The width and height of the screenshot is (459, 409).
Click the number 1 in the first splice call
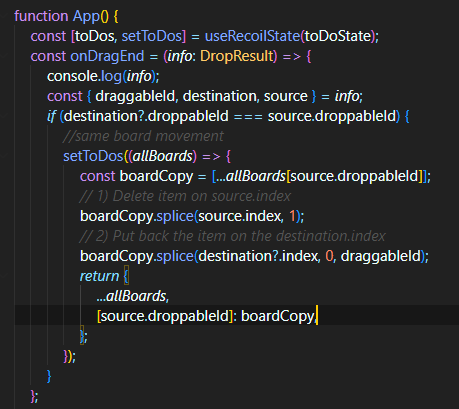click(292, 216)
